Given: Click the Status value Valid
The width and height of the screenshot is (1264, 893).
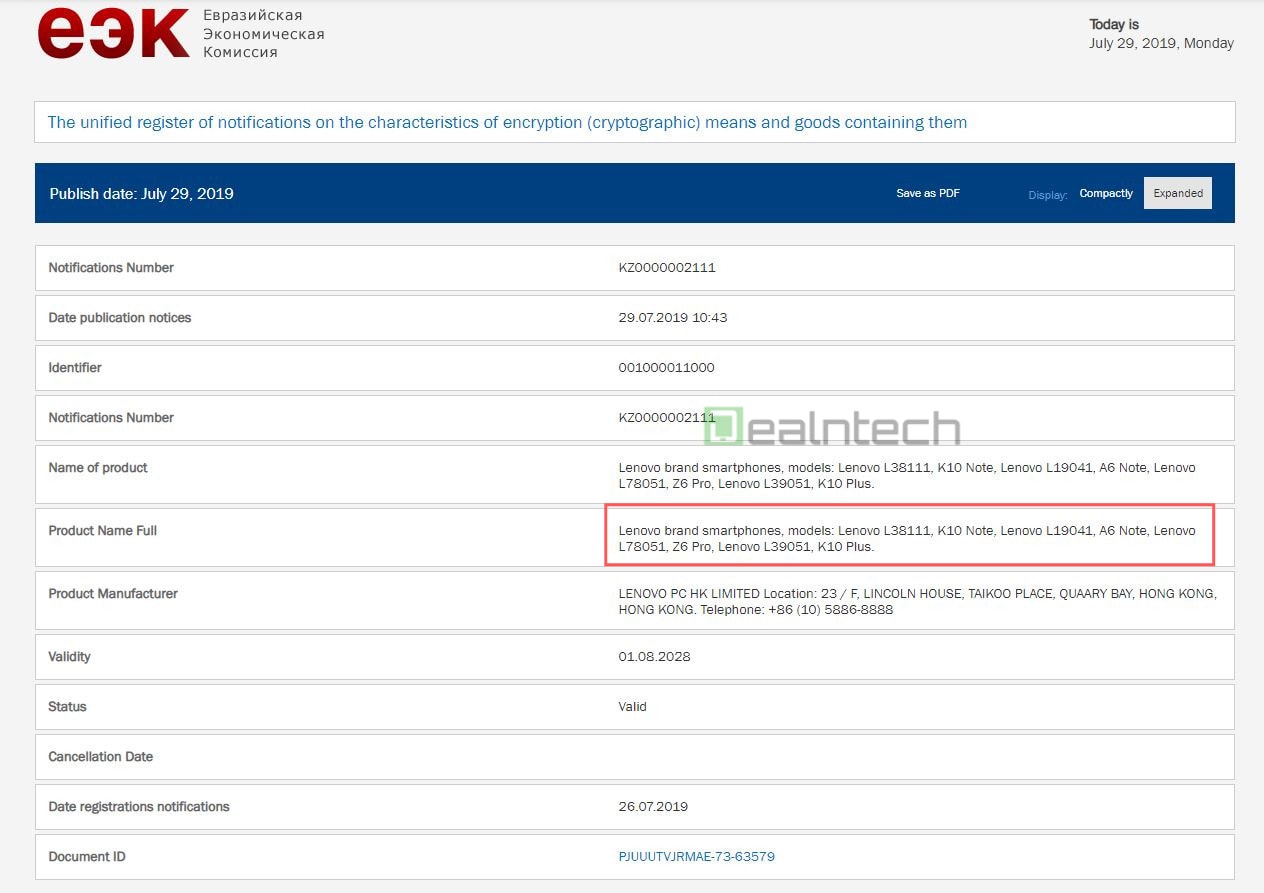Looking at the screenshot, I should (632, 707).
